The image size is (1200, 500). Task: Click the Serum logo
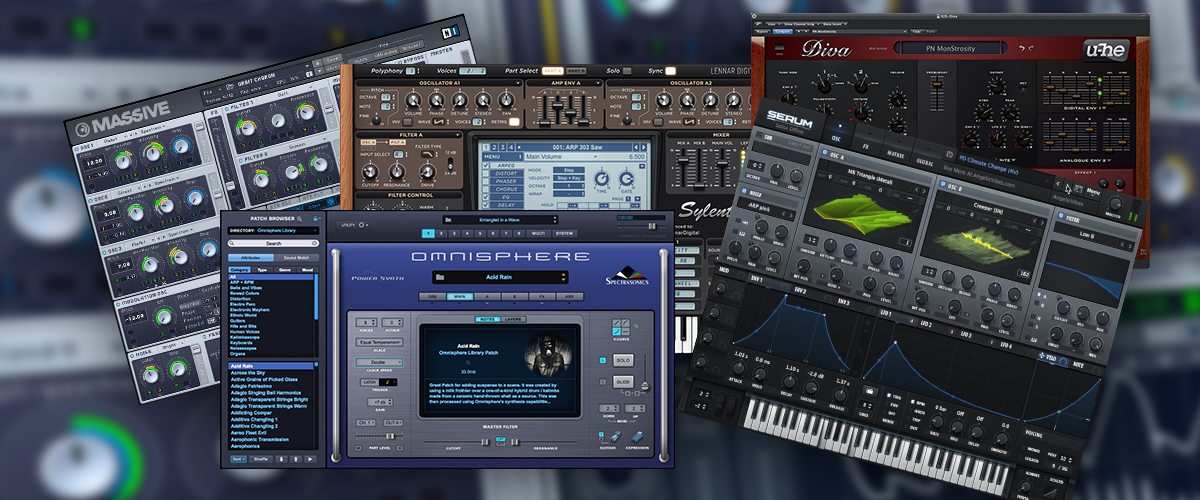[x=790, y=117]
